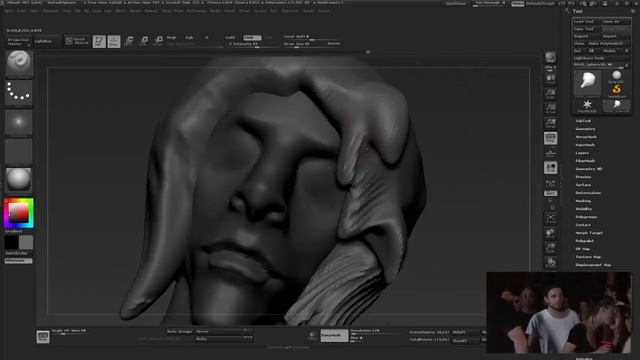
Task: Open the Alpha menu
Action: pos(9,11)
